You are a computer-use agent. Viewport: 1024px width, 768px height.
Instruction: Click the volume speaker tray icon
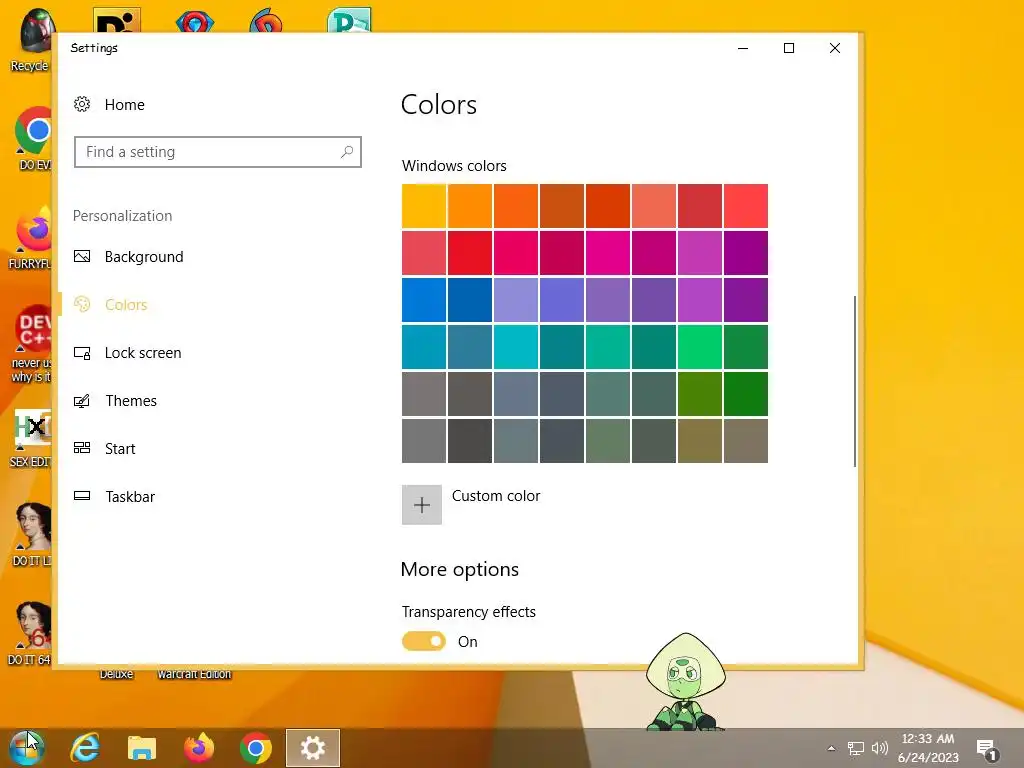[880, 748]
